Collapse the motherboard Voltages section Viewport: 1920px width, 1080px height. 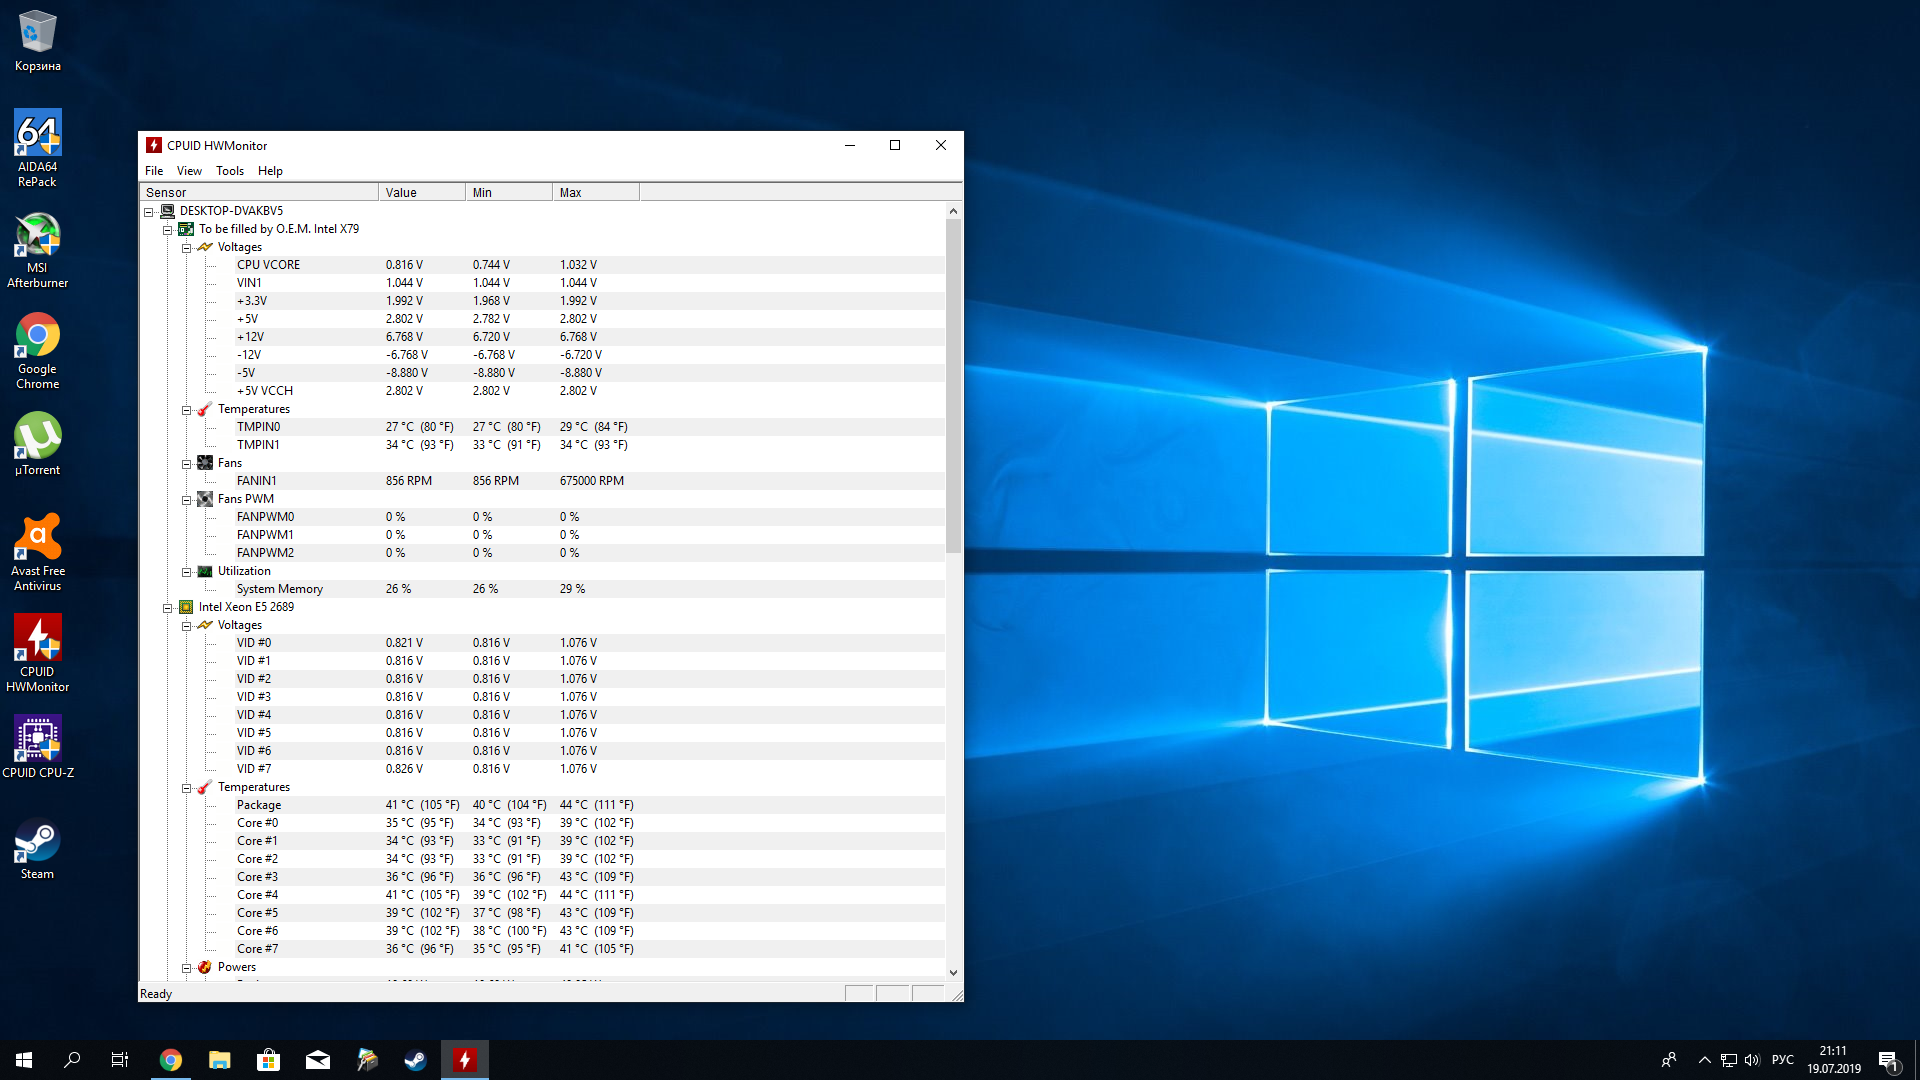(187, 248)
